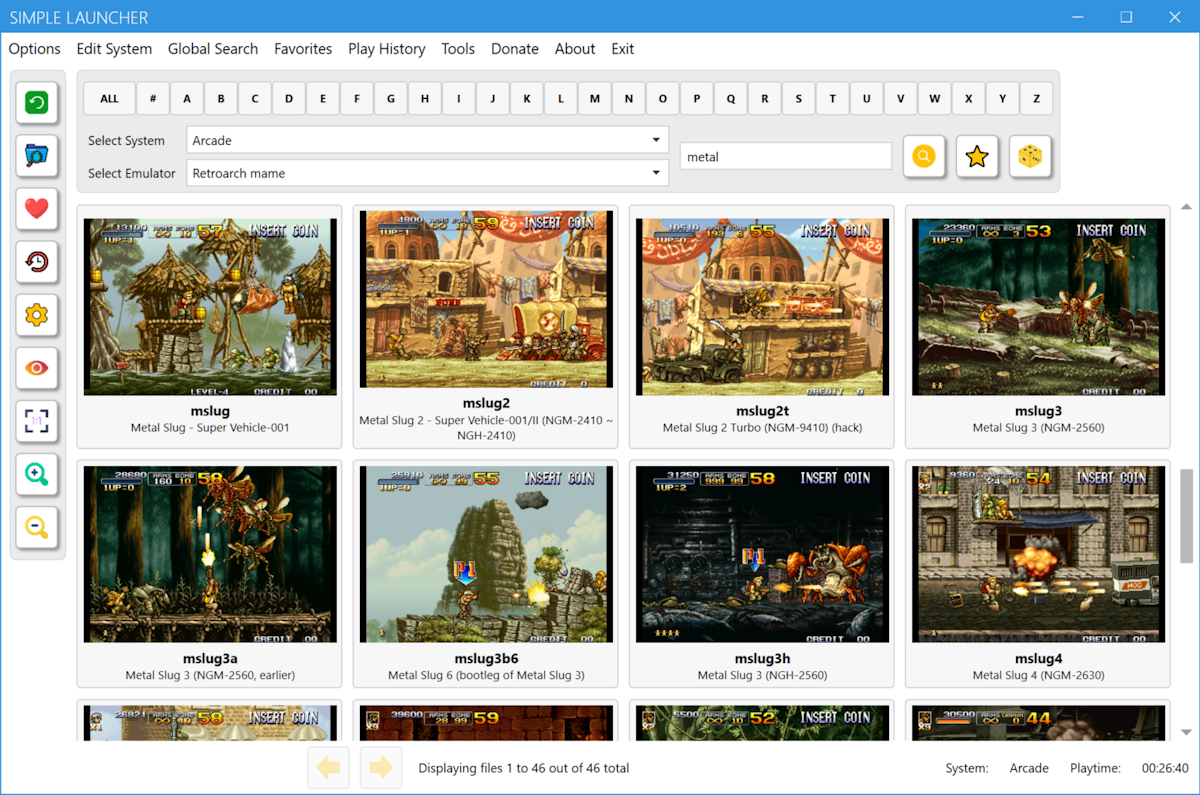Image resolution: width=1200 pixels, height=795 pixels.
Task: Filter games by letter Z
Action: click(1036, 99)
